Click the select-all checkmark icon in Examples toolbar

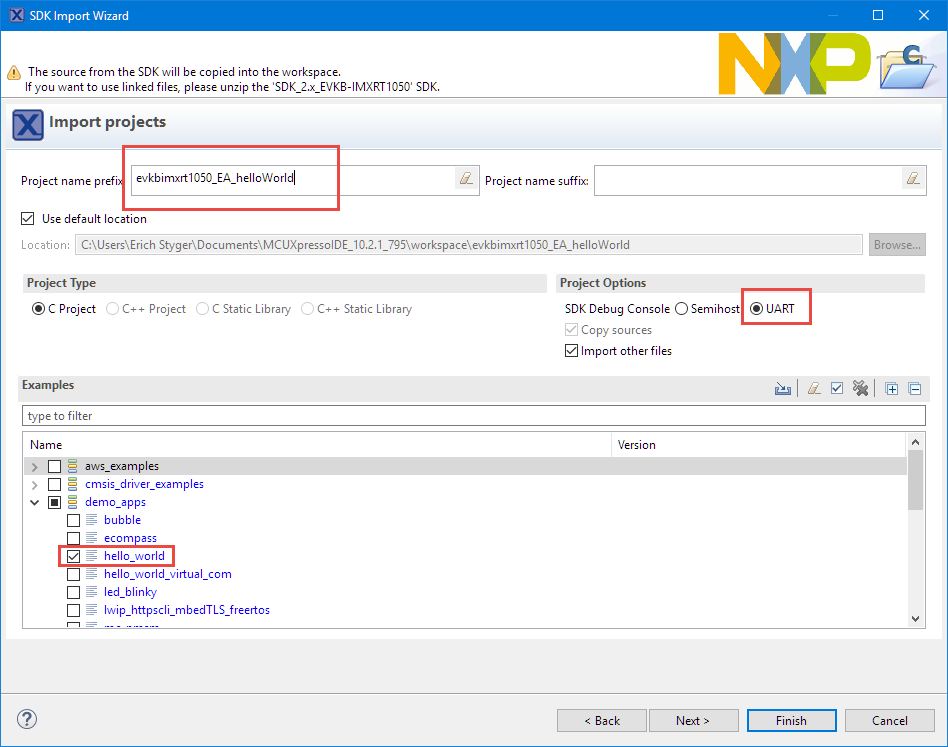pyautogui.click(x=837, y=389)
